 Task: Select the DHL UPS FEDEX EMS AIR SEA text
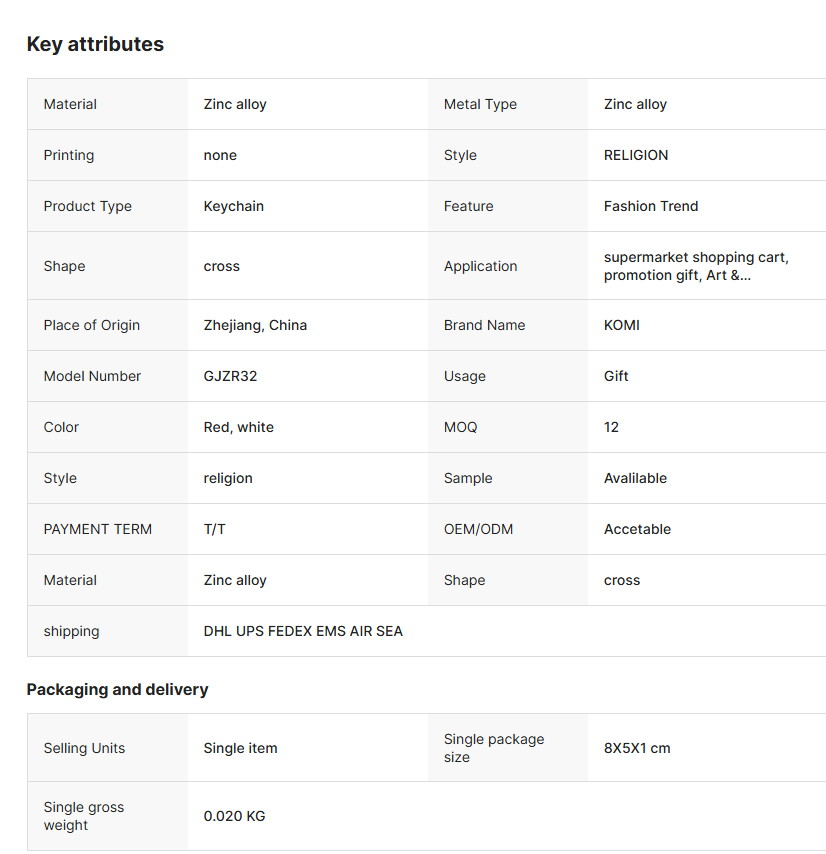[303, 631]
